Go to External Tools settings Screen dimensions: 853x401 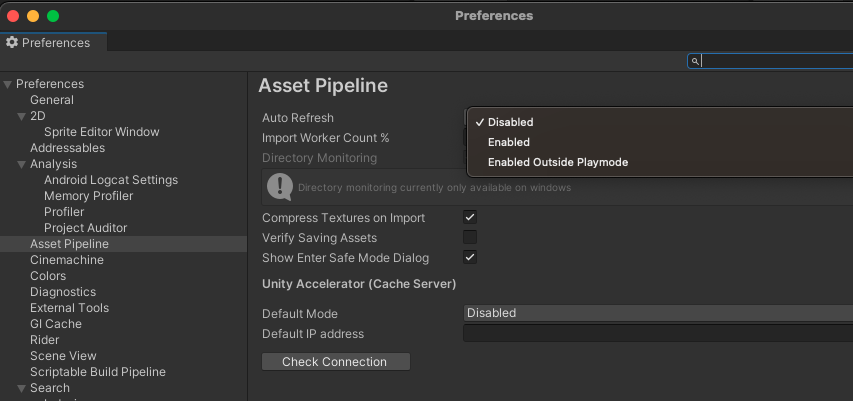tap(69, 308)
